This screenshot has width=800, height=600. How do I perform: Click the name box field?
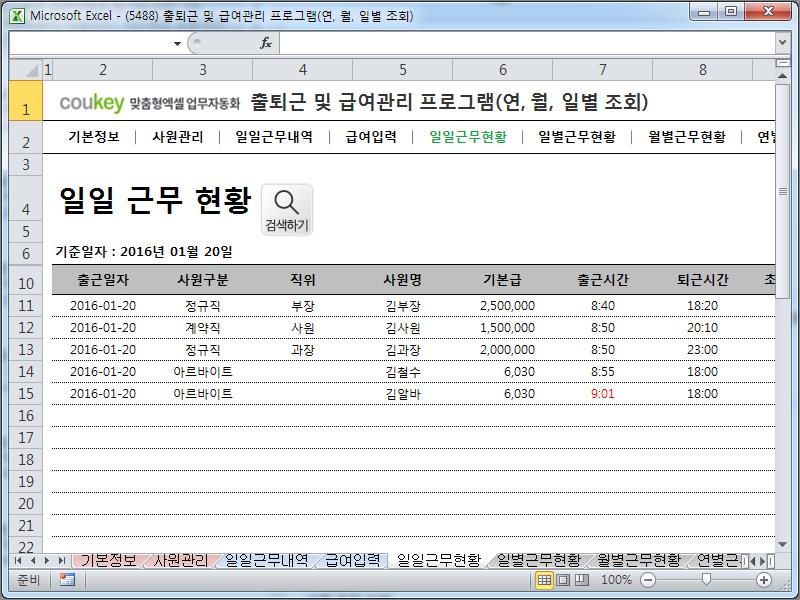90,43
